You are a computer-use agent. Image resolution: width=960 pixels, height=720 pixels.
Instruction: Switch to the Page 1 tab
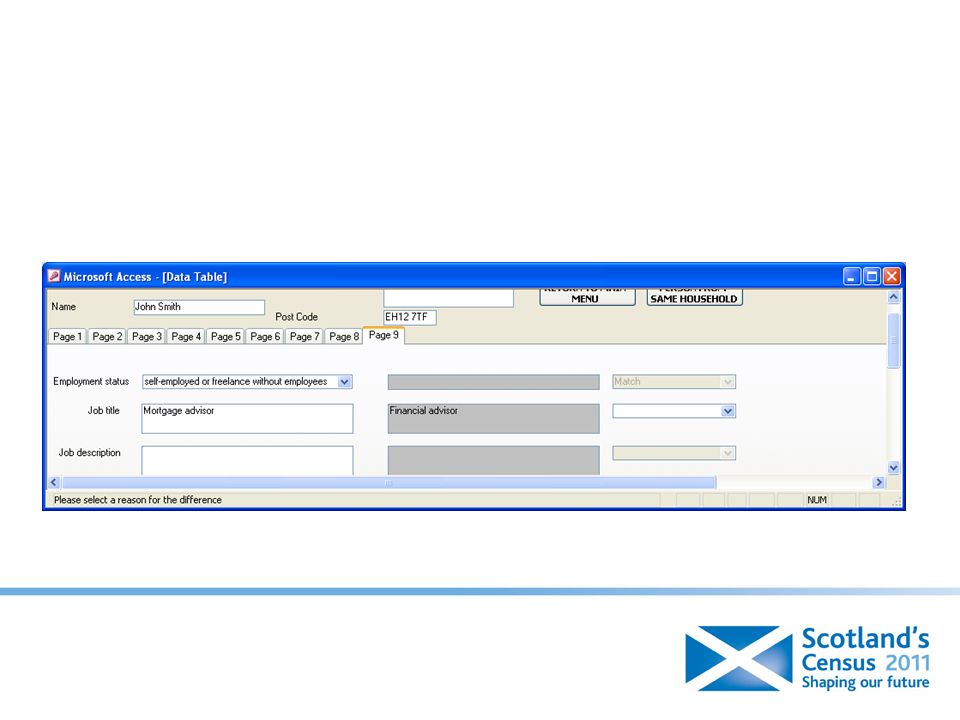coord(67,336)
